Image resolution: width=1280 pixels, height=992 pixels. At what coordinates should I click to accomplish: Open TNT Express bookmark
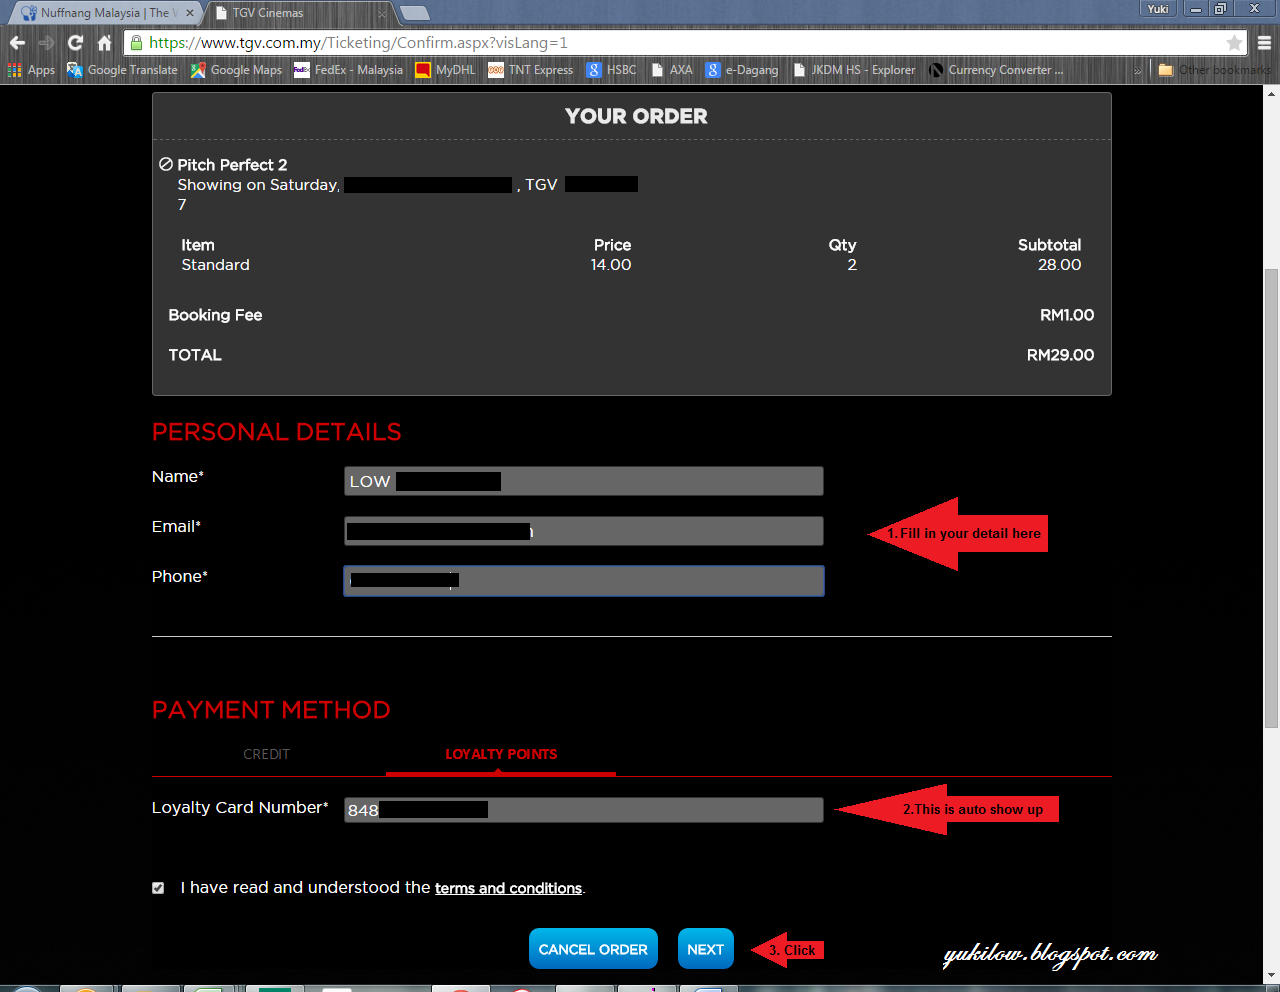[530, 70]
